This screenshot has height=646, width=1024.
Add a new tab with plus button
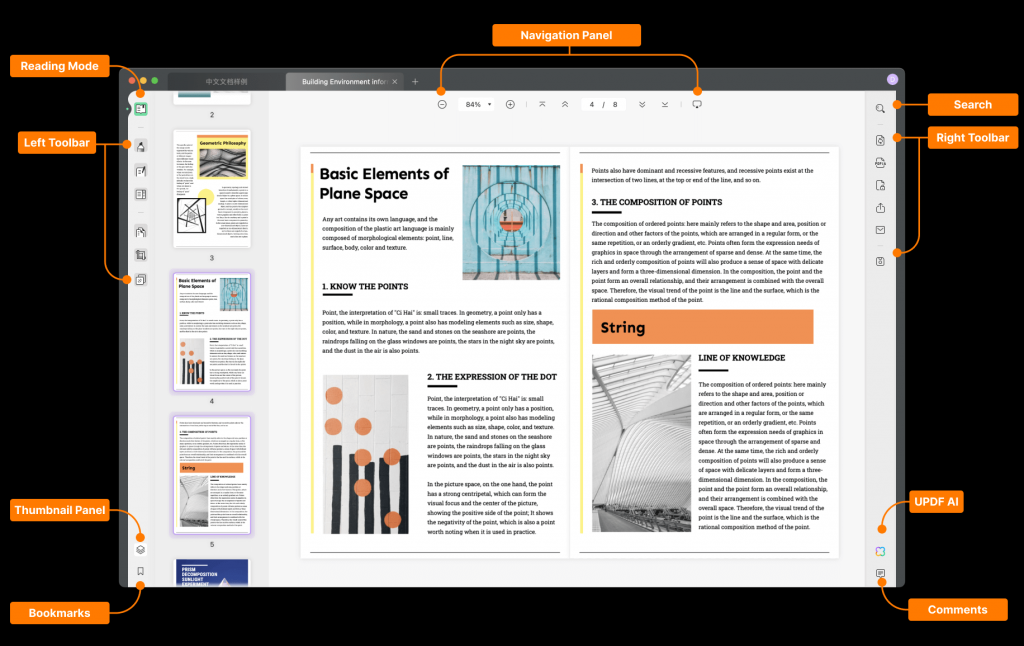coord(415,82)
